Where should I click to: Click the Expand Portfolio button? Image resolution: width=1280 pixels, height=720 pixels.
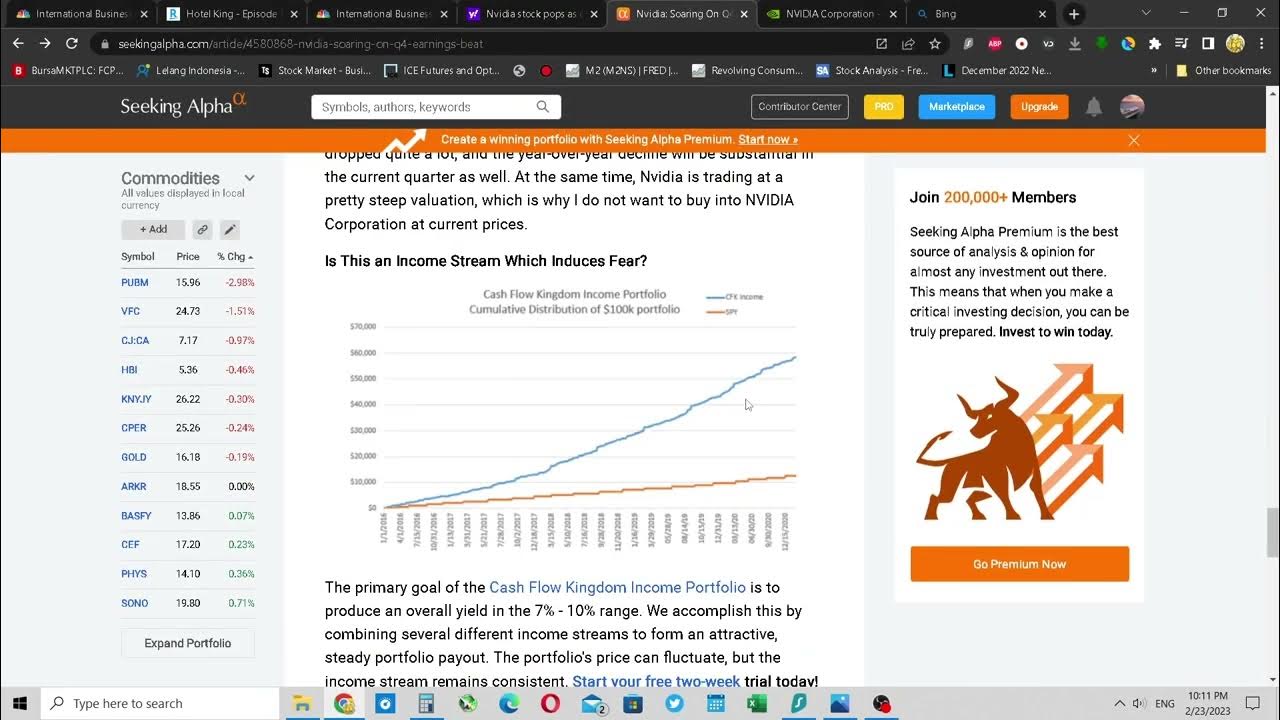(x=188, y=643)
